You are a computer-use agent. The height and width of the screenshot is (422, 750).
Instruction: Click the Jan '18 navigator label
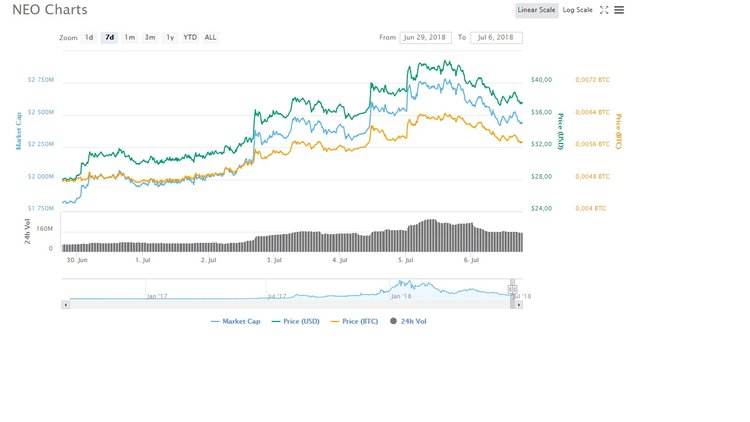(401, 297)
